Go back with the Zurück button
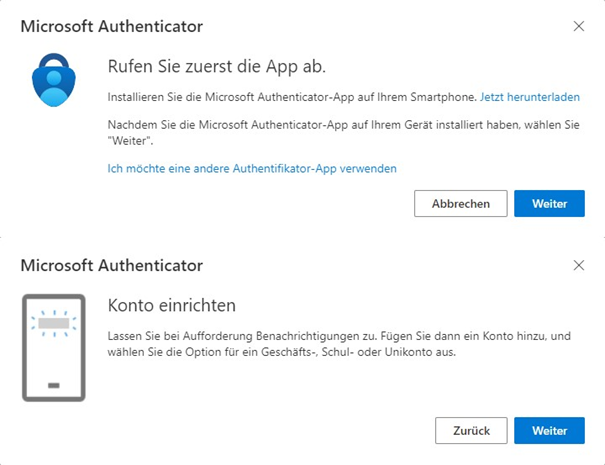Viewport: 605px width, 465px height. pyautogui.click(x=471, y=431)
